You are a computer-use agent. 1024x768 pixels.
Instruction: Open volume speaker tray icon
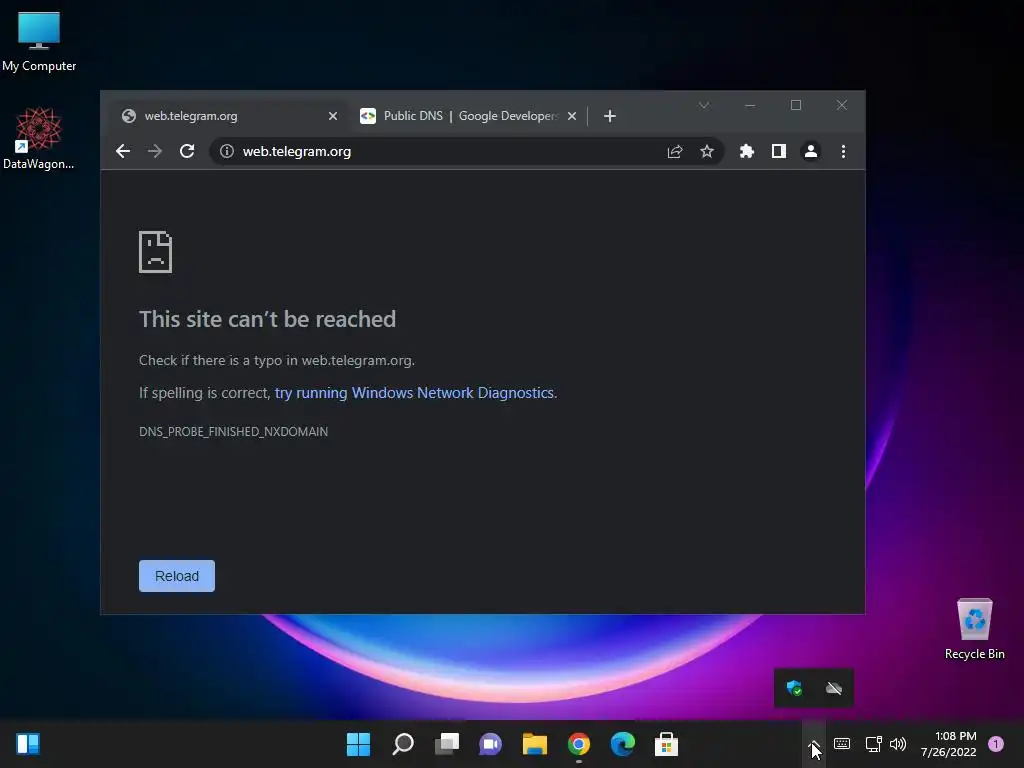pyautogui.click(x=898, y=744)
